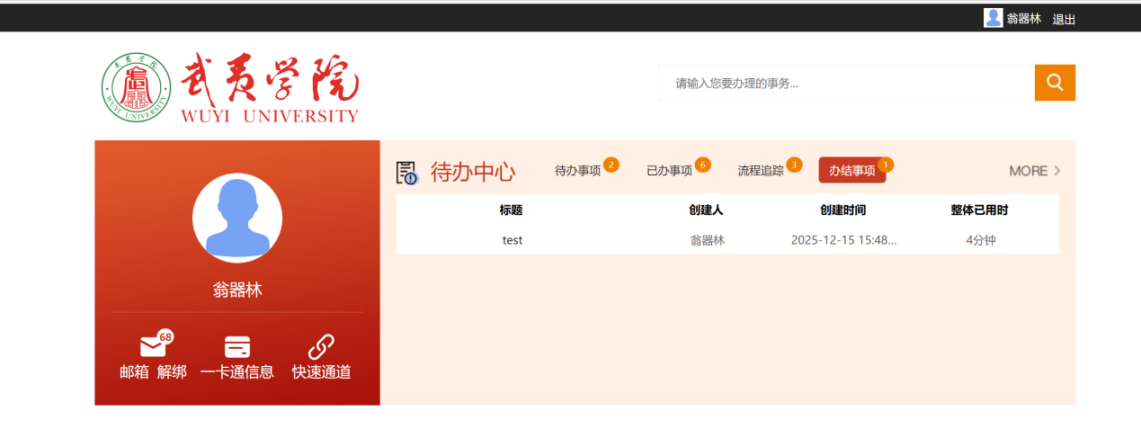Expand MORE with the chevron arrow
The height and width of the screenshot is (429, 1141).
1035,171
